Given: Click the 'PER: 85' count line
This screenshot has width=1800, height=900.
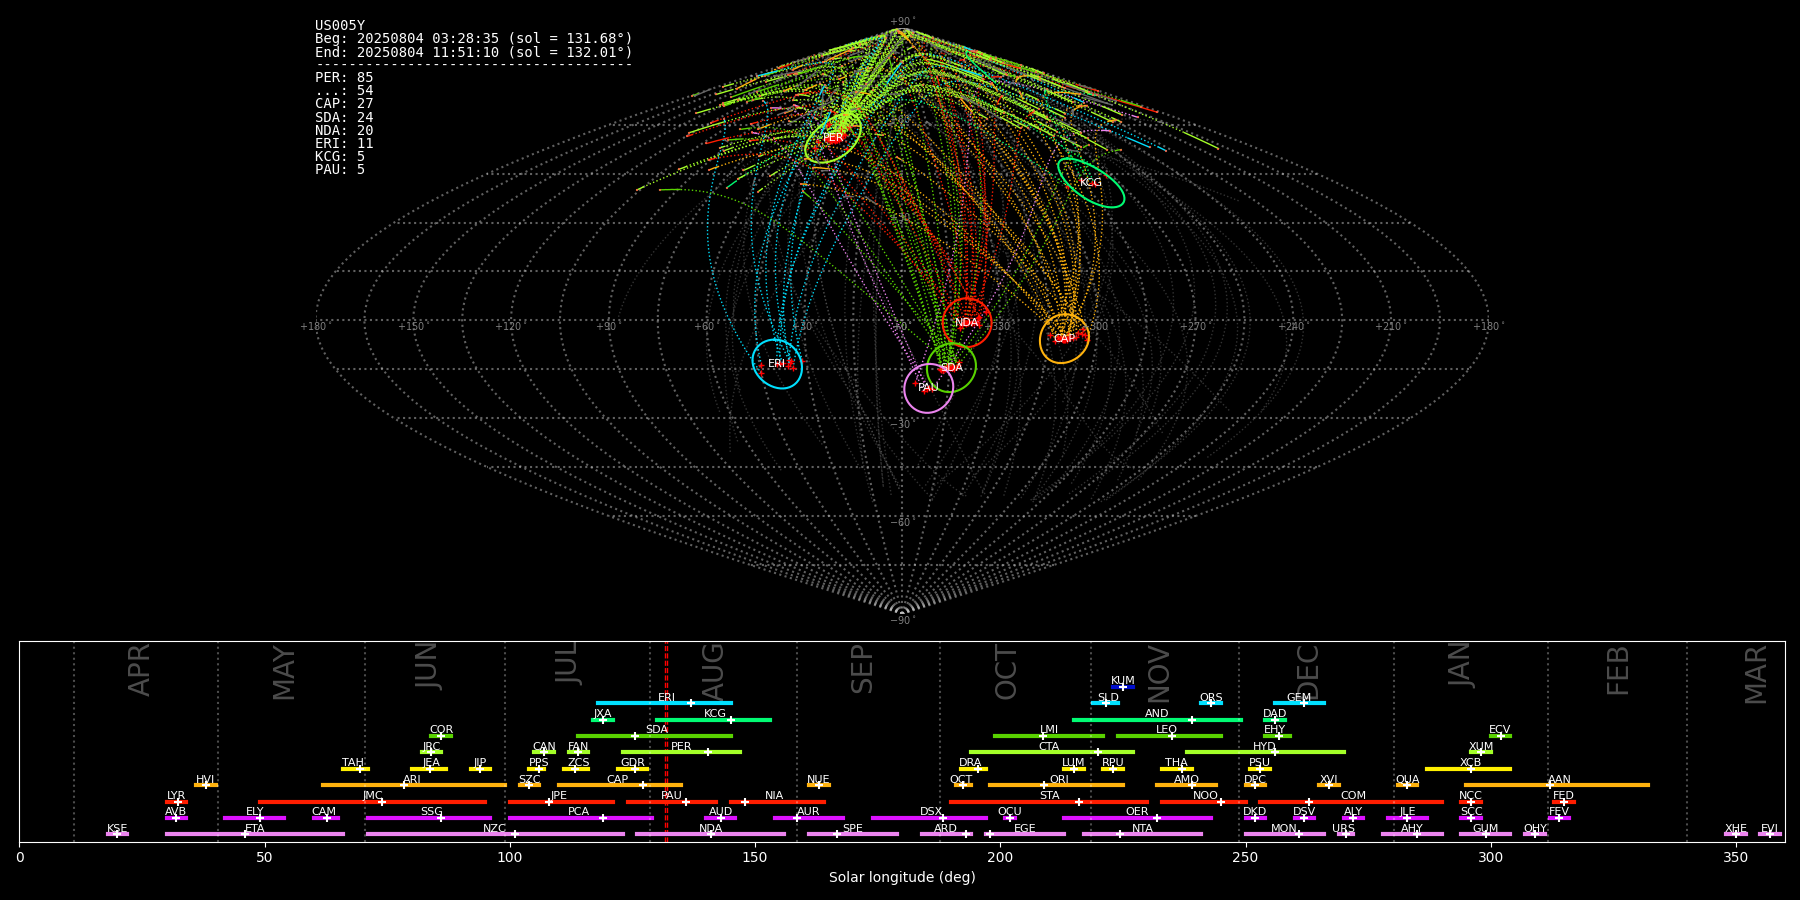Looking at the screenshot, I should tap(344, 77).
